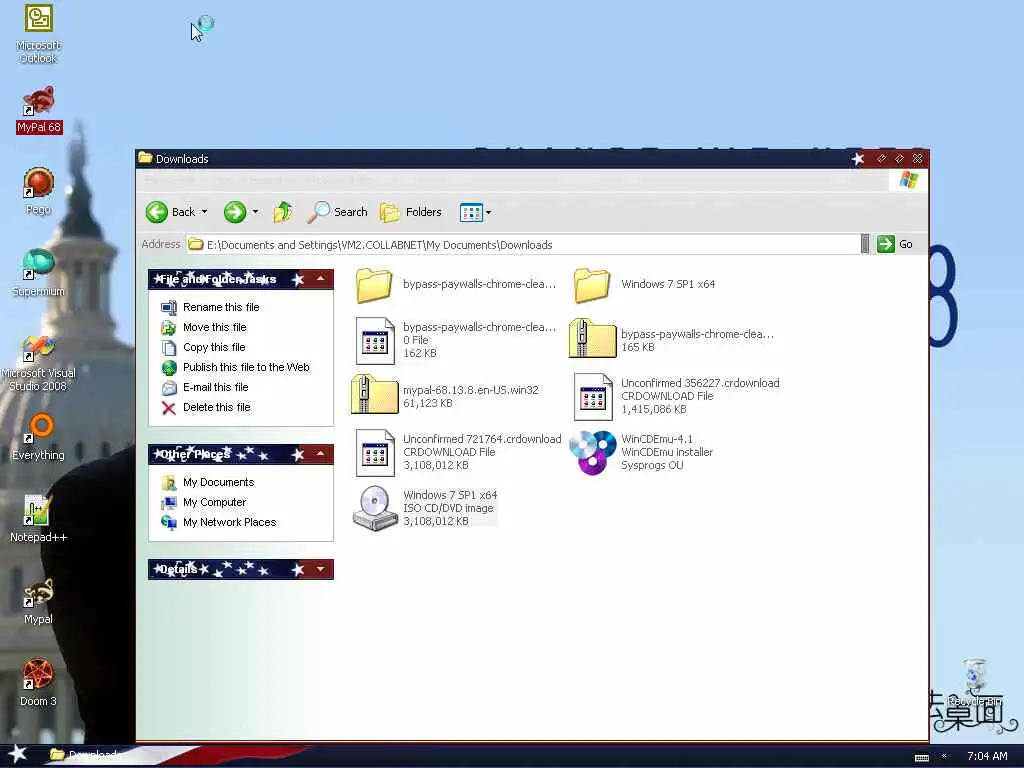Click Publish this file to the Web

pyautogui.click(x=235, y=367)
